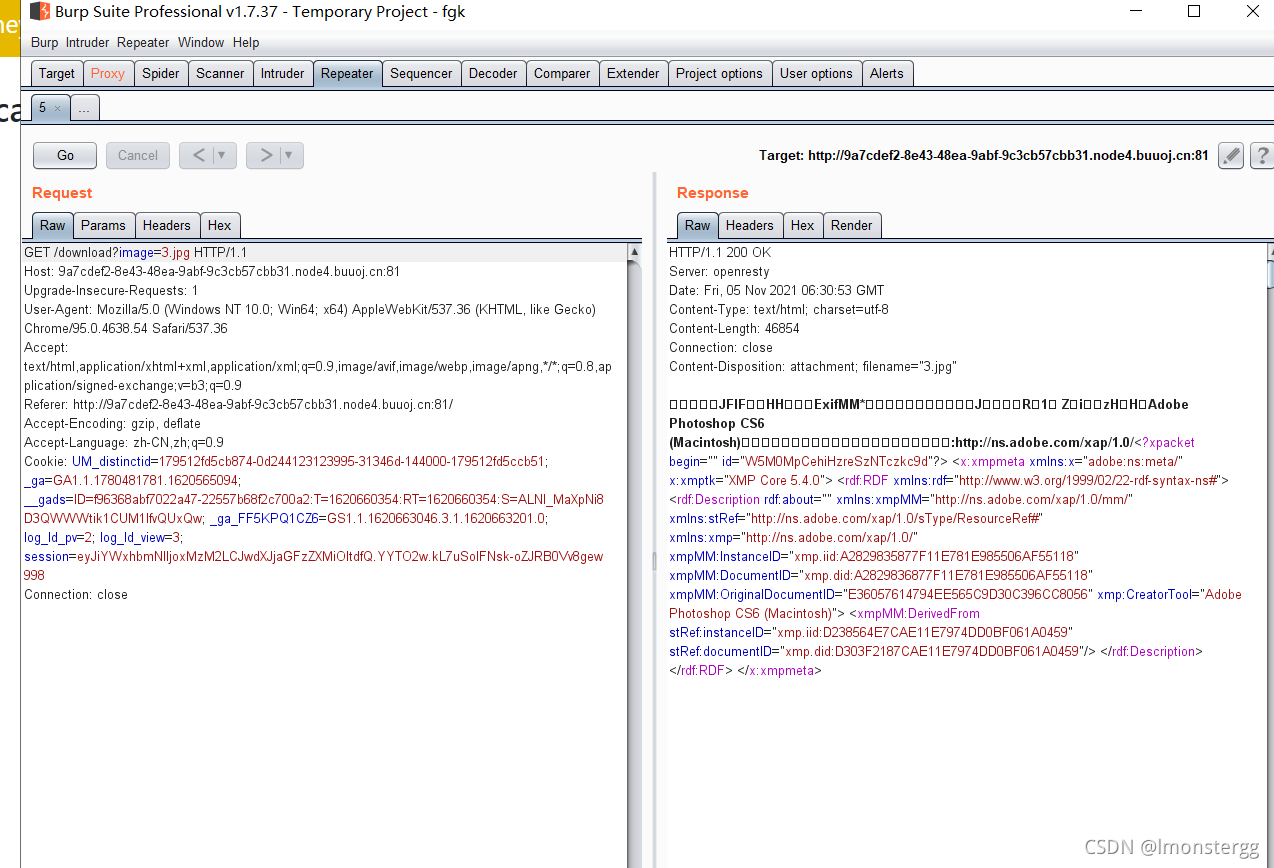Click the Content-Type: text/html response line

[x=779, y=309]
